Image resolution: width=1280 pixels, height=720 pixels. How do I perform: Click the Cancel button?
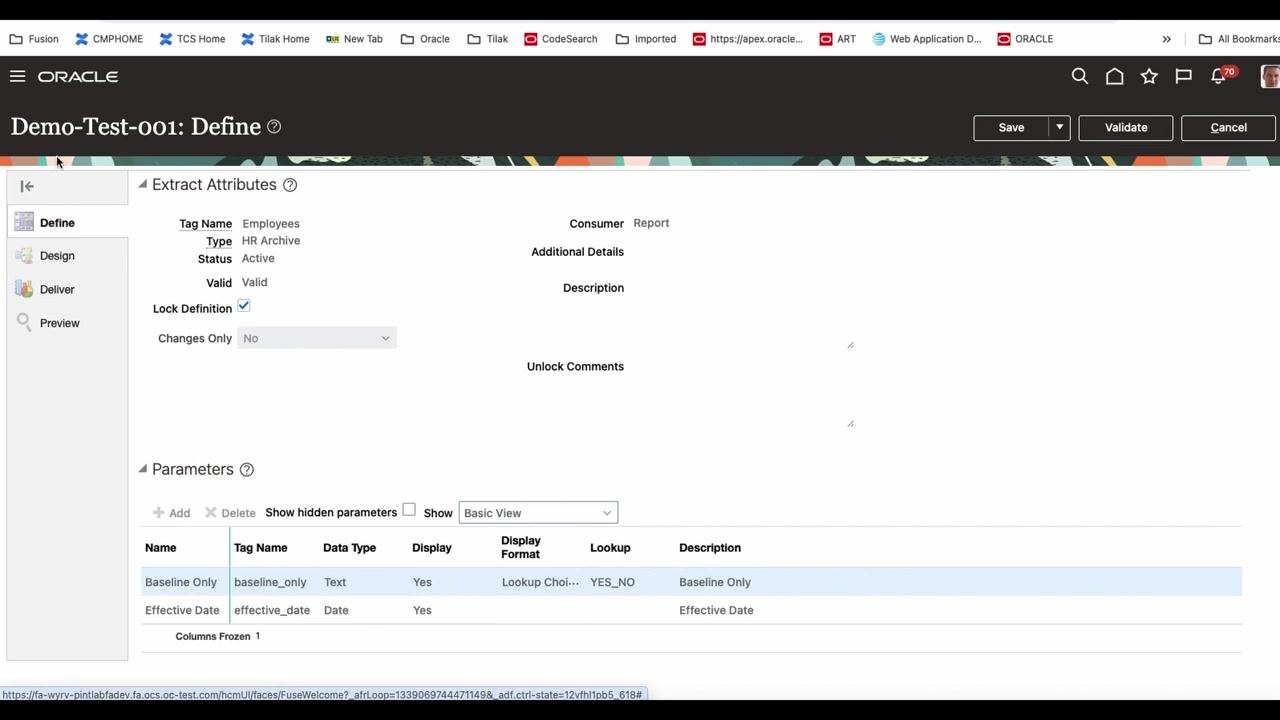pos(1228,127)
